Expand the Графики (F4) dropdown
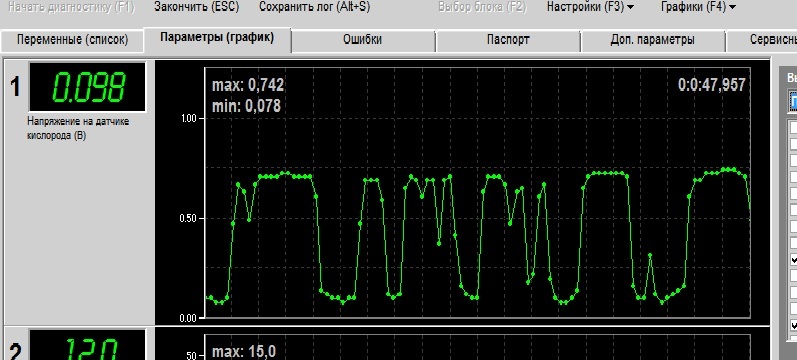Viewport: 797px width, 360px height. click(698, 7)
